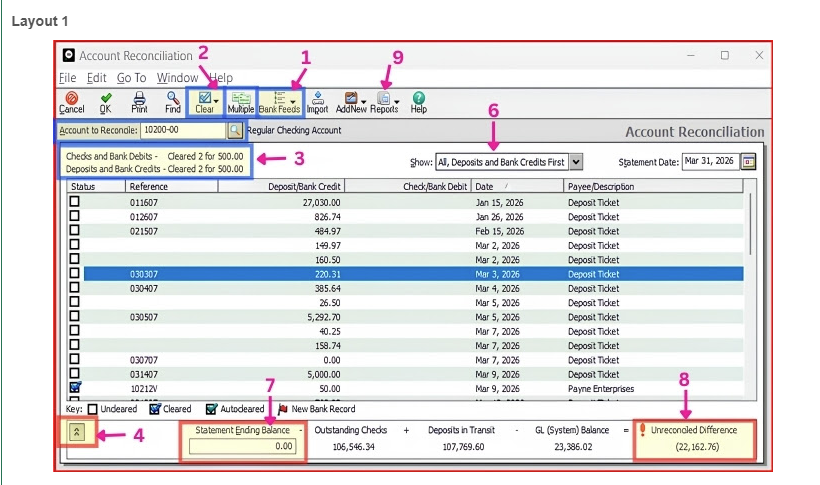The width and height of the screenshot is (820, 485).
Task: Select the 27,030.00 deposit amount
Action: (321, 202)
